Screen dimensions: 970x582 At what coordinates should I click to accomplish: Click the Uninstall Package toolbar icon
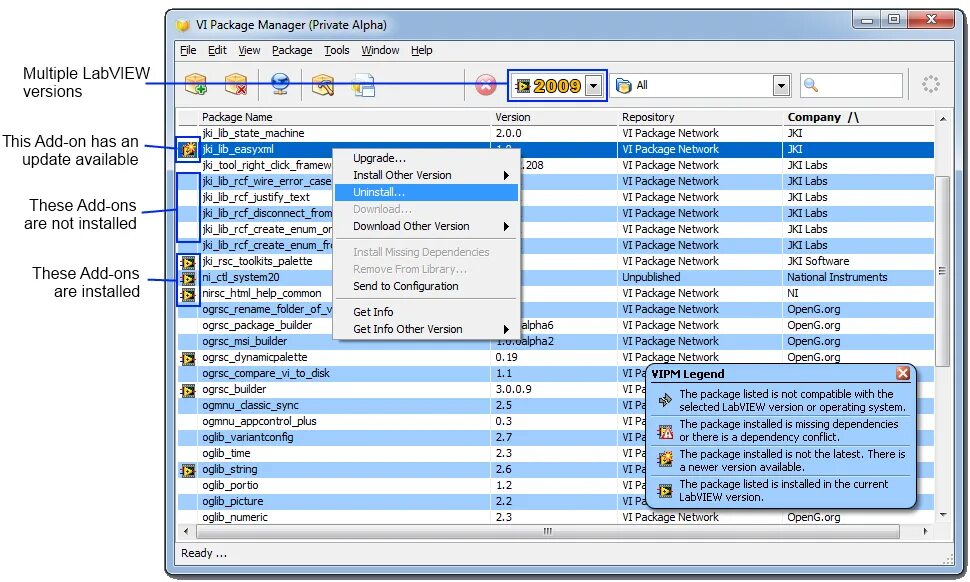[236, 84]
